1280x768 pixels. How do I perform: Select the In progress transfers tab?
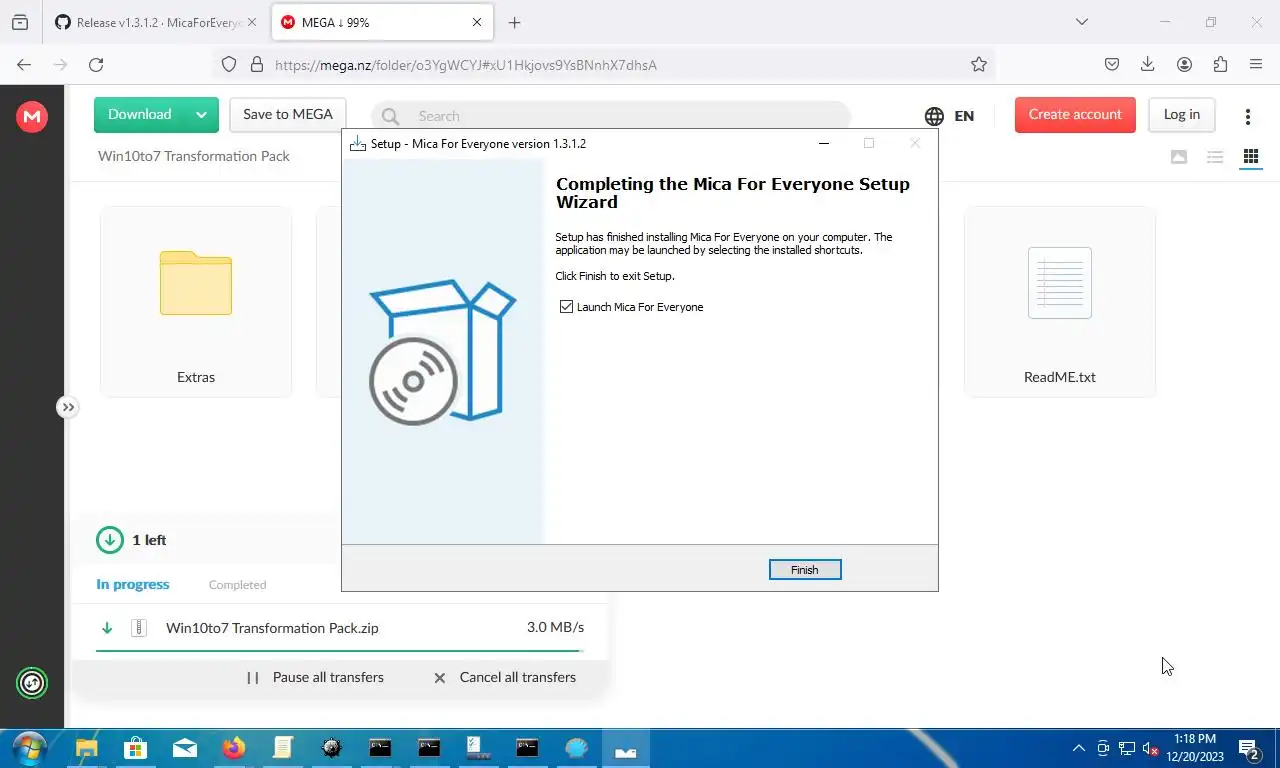point(133,584)
